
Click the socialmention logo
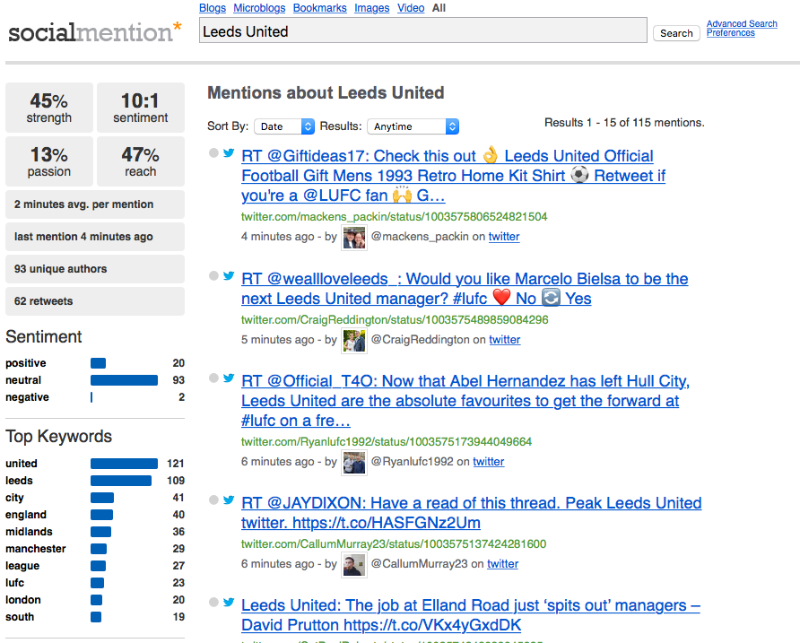[95, 32]
